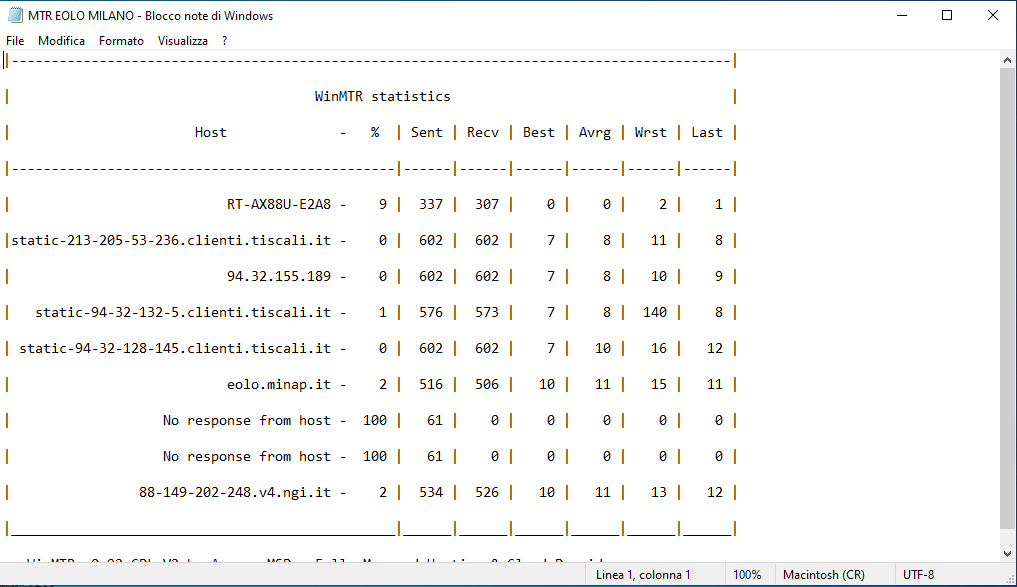Click the 100% zoom indicator in status bar

(x=747, y=575)
